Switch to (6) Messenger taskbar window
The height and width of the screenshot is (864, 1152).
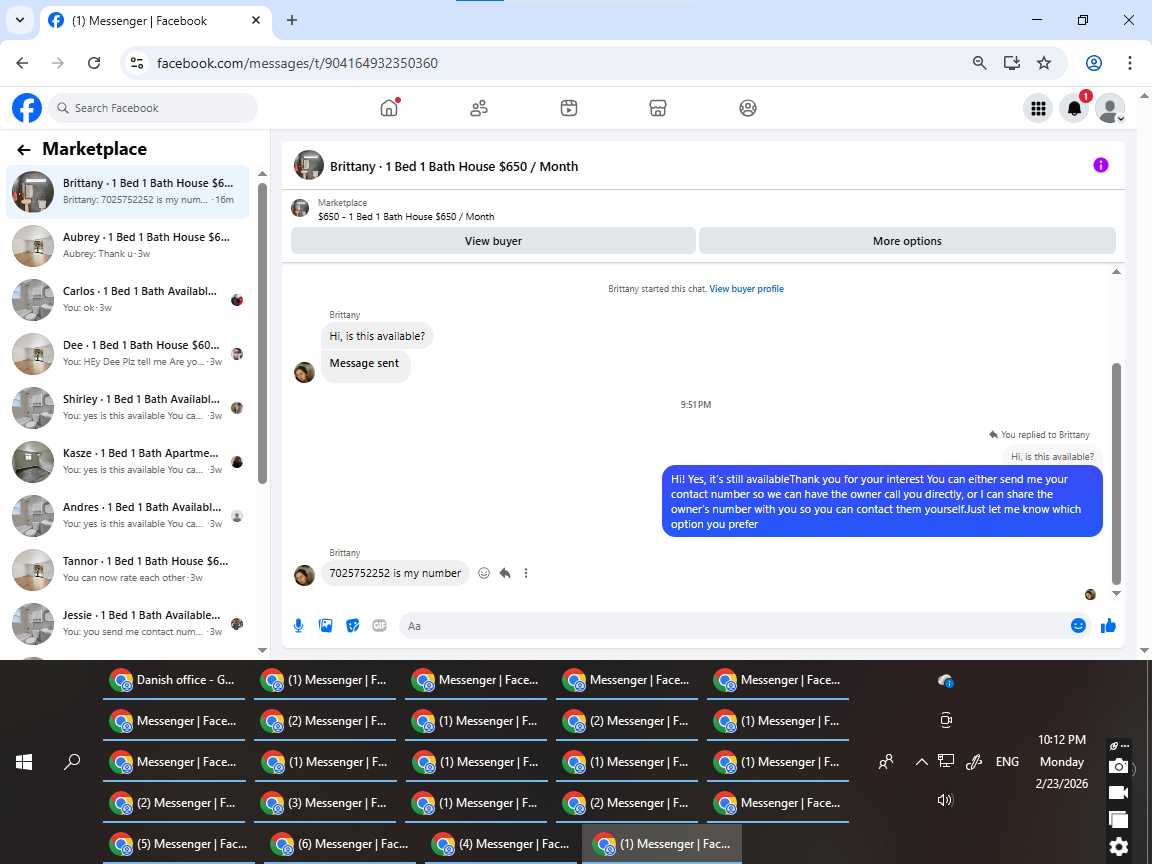pyautogui.click(x=340, y=844)
